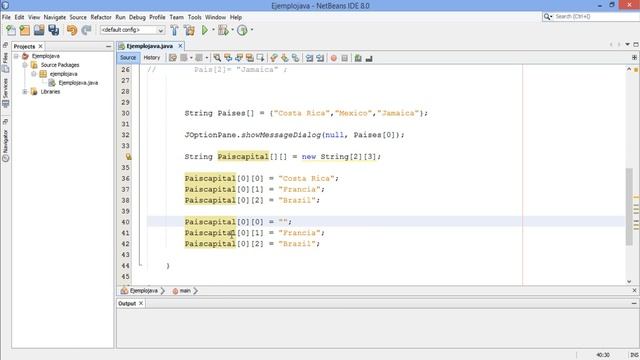Run the project with green play icon
The width and height of the screenshot is (640, 360).
[205, 30]
